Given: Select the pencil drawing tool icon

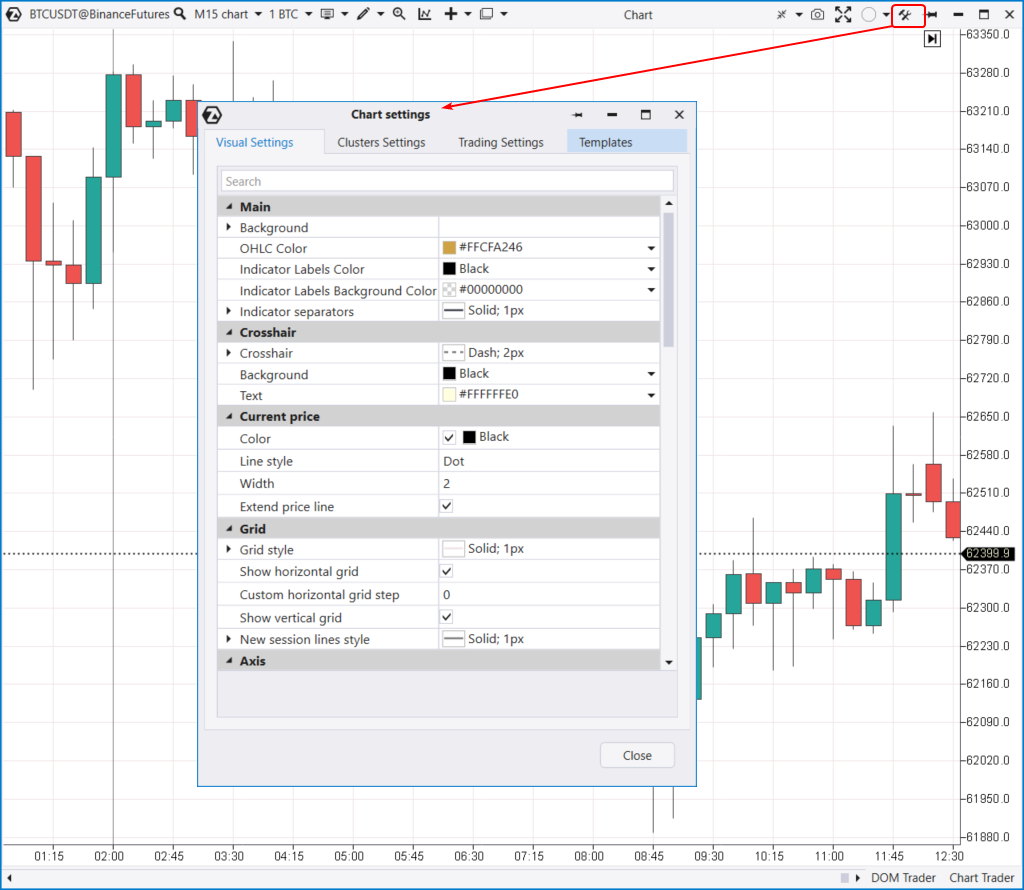Looking at the screenshot, I should [363, 14].
